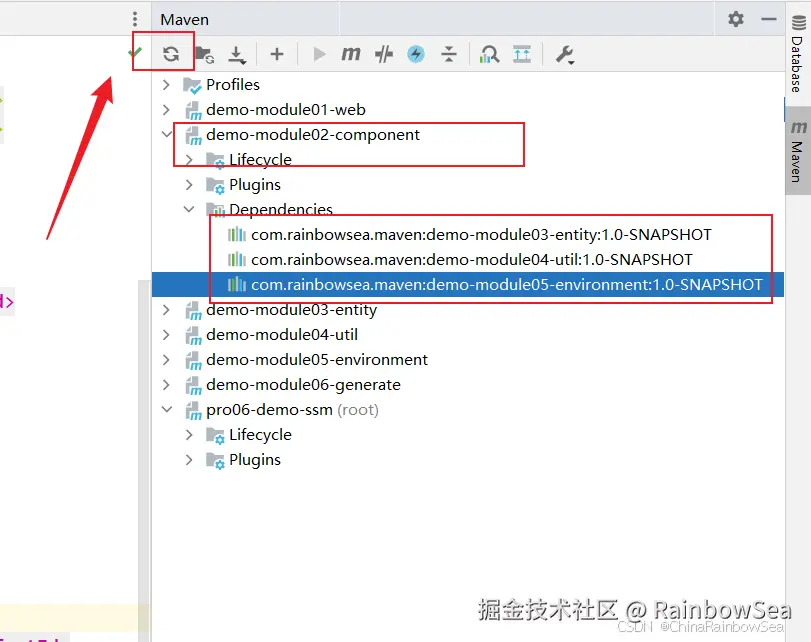Expand Lifecycle under pro06-demo-ssm
Image resolution: width=811 pixels, height=642 pixels.
pos(189,435)
